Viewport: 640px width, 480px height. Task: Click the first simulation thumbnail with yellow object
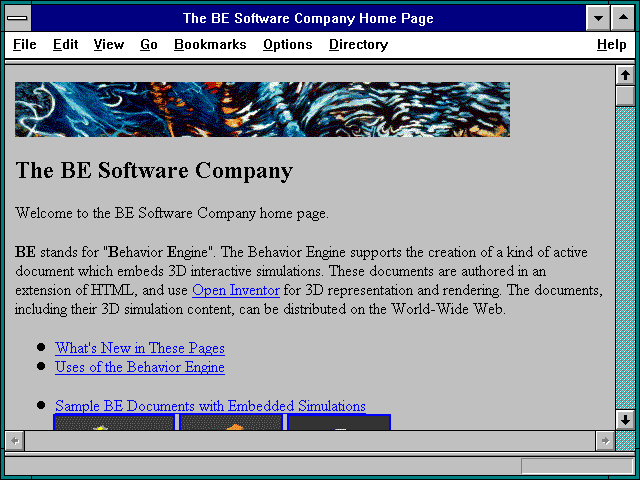coord(115,422)
